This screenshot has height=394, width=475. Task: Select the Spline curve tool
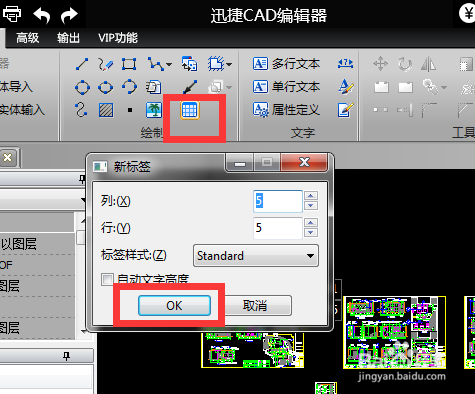[x=81, y=110]
